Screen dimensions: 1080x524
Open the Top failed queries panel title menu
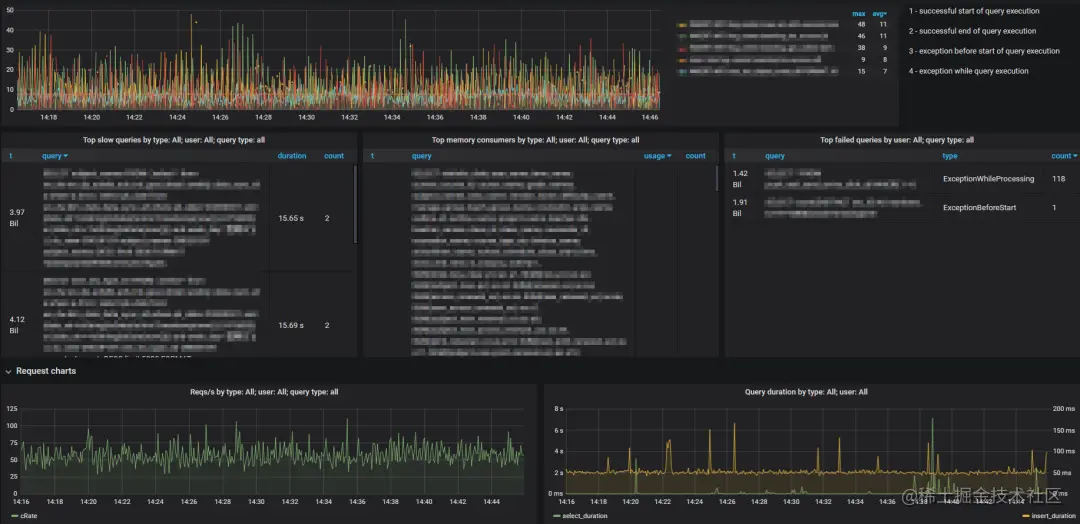tap(897, 140)
